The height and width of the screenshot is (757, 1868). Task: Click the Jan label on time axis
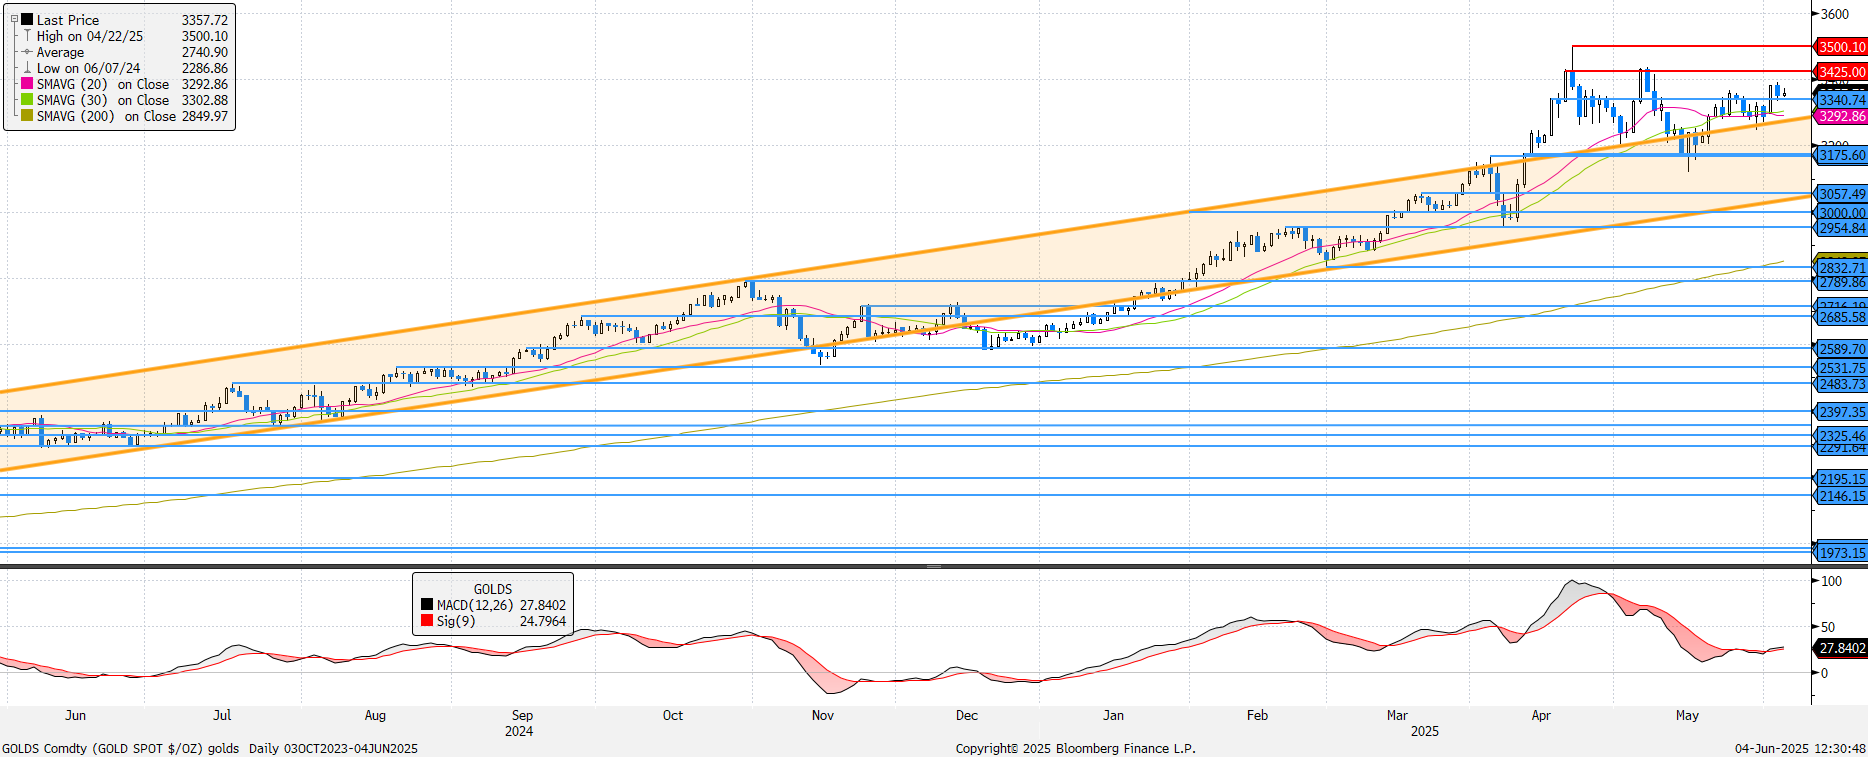(1113, 715)
